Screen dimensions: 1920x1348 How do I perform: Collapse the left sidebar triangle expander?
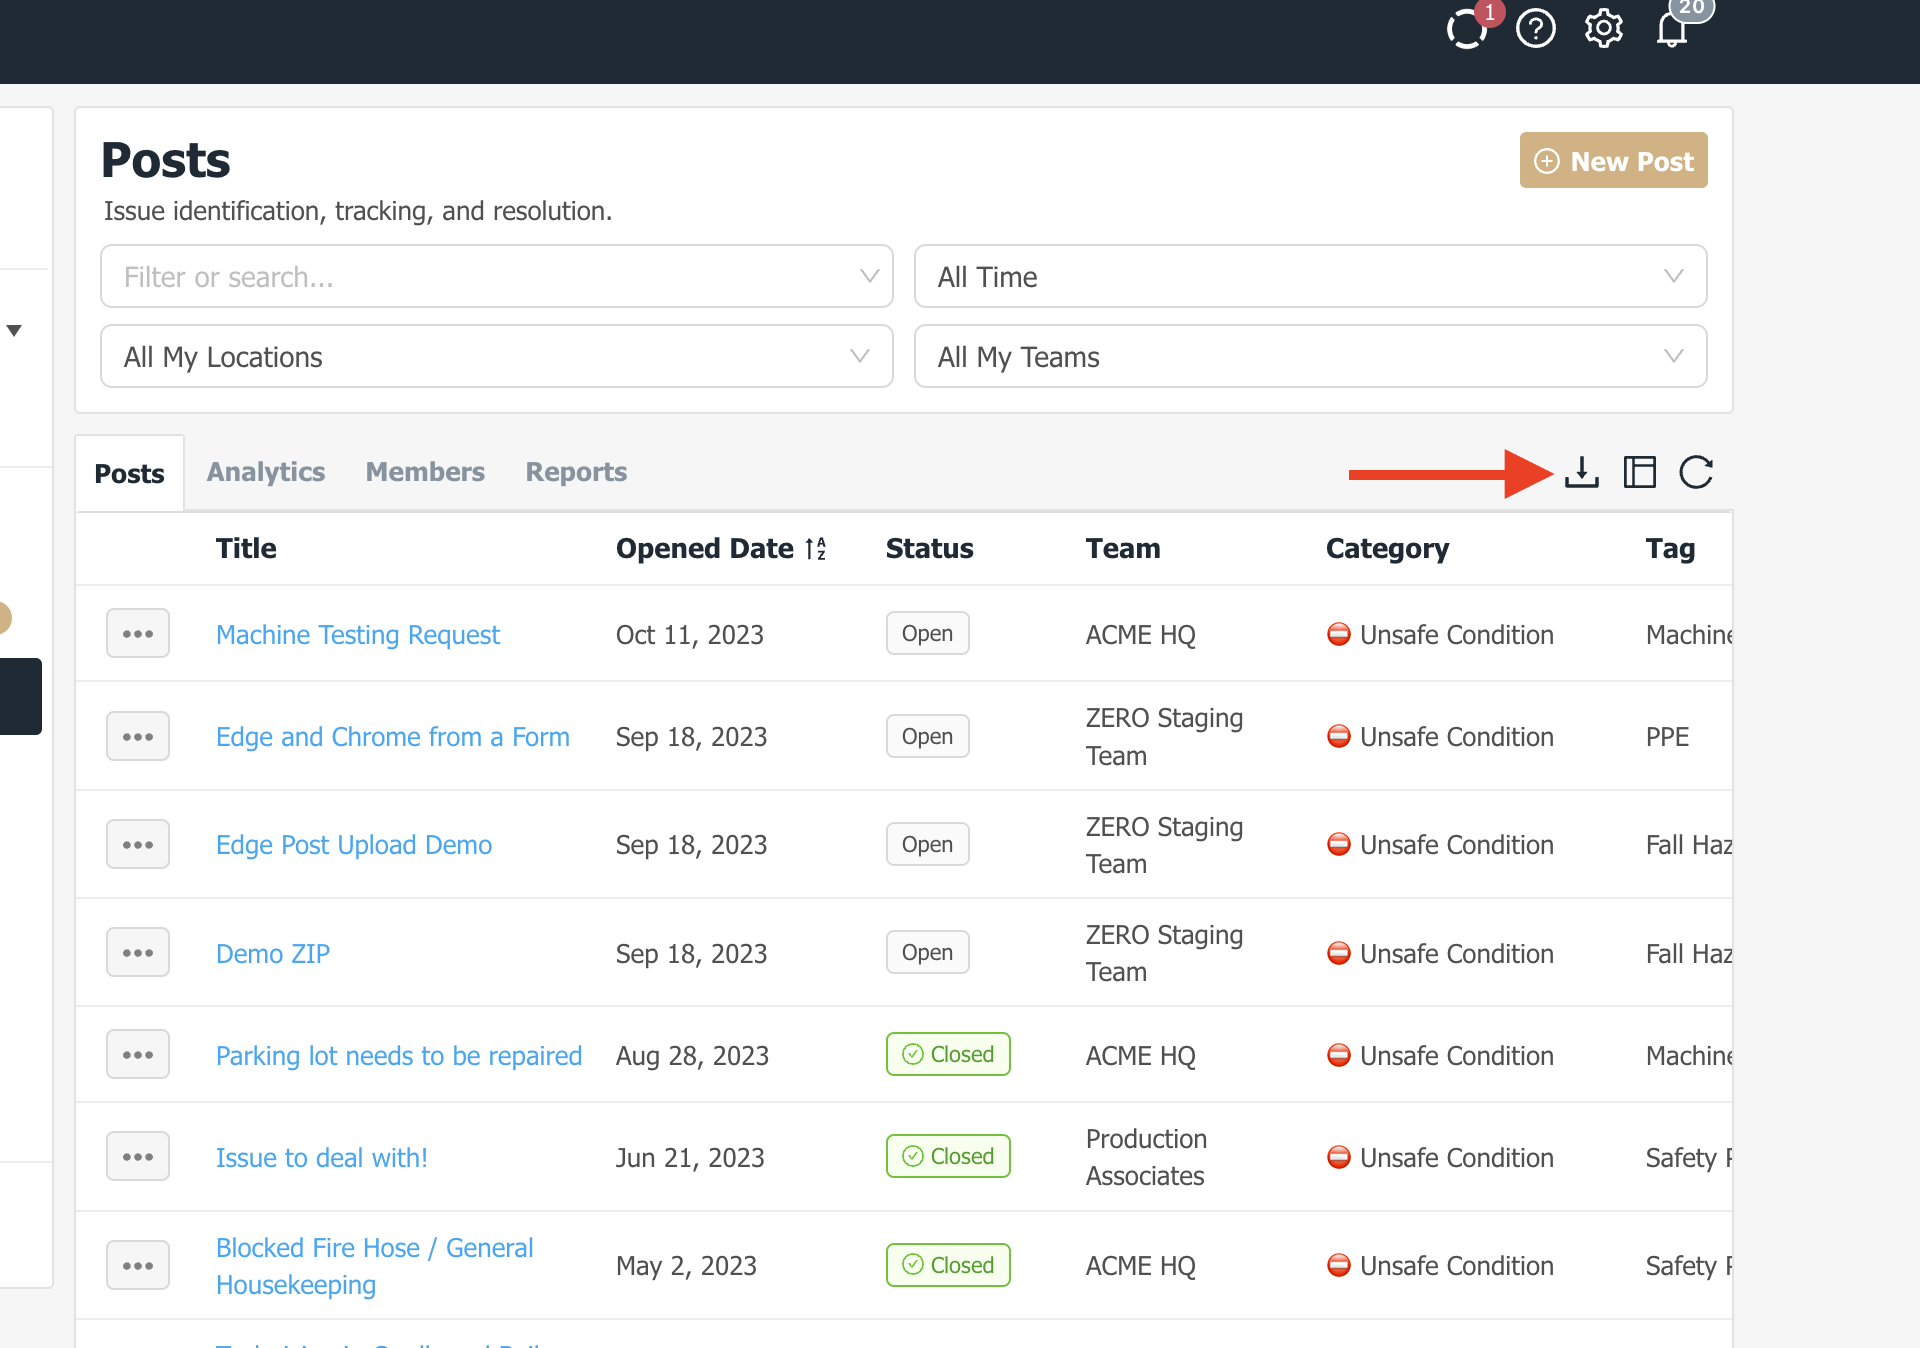(14, 330)
